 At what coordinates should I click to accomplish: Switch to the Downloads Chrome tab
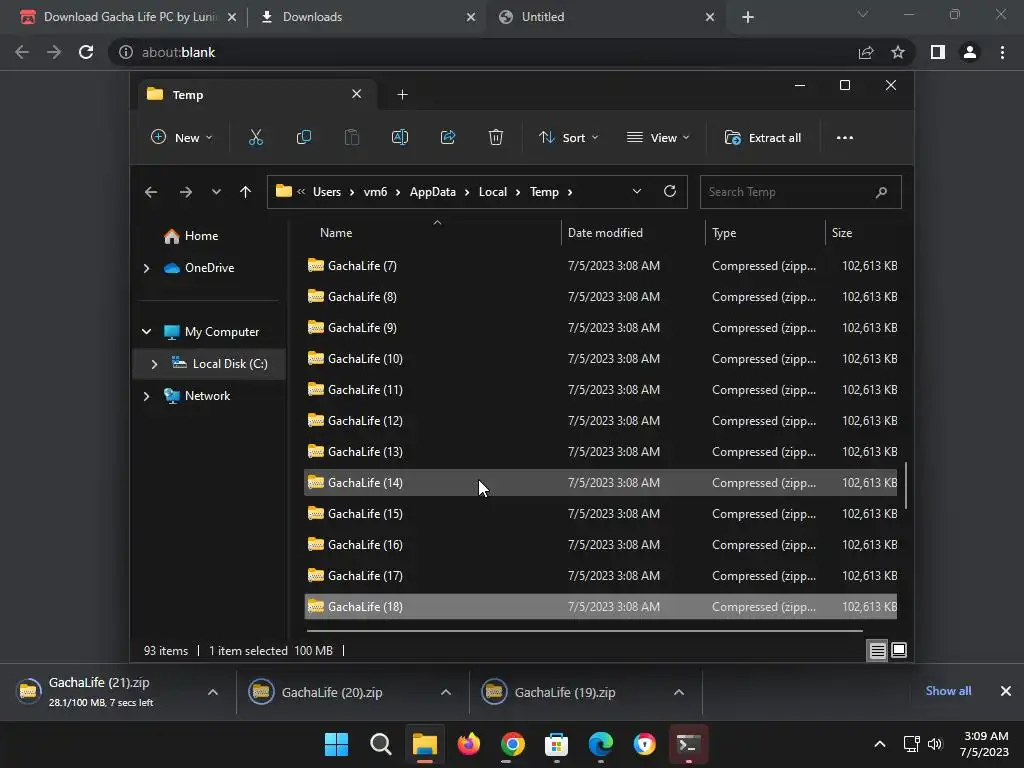367,17
